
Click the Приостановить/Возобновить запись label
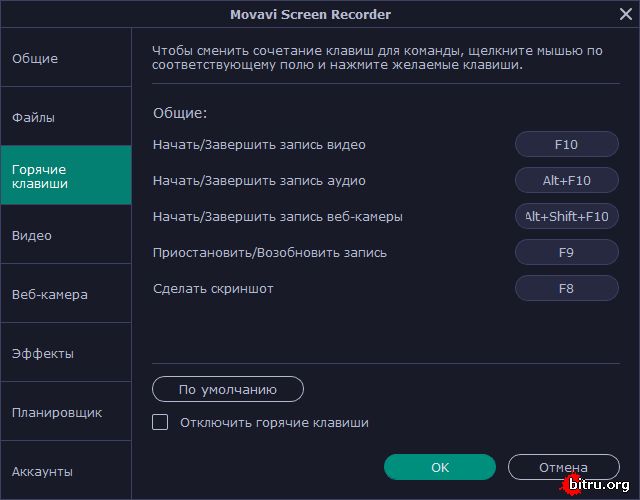[270, 253]
